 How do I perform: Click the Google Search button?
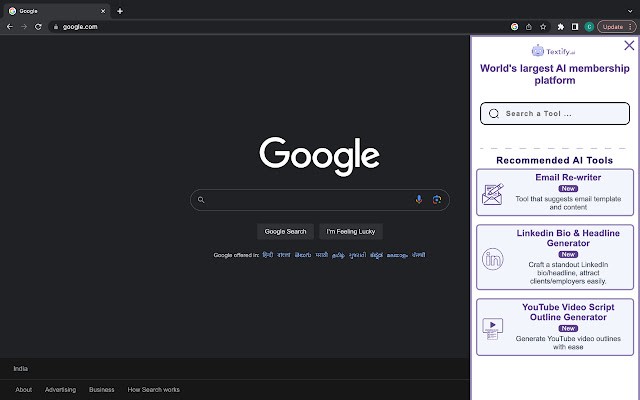click(285, 231)
